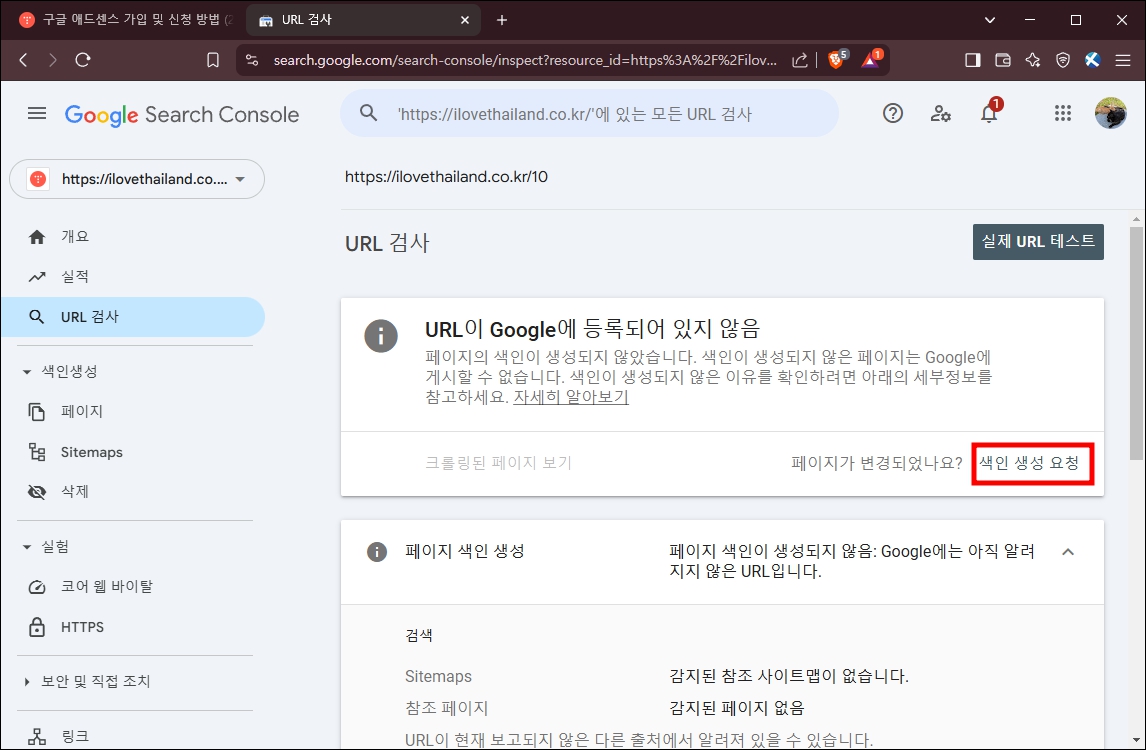Viewport: 1146px width, 750px height.
Task: Open a new browser tab
Action: click(501, 20)
